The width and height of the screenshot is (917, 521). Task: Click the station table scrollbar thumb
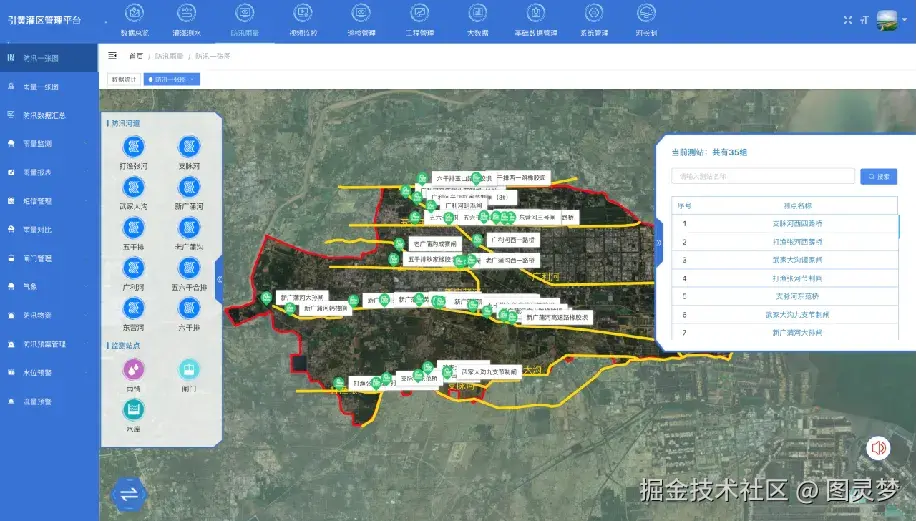pos(899,226)
